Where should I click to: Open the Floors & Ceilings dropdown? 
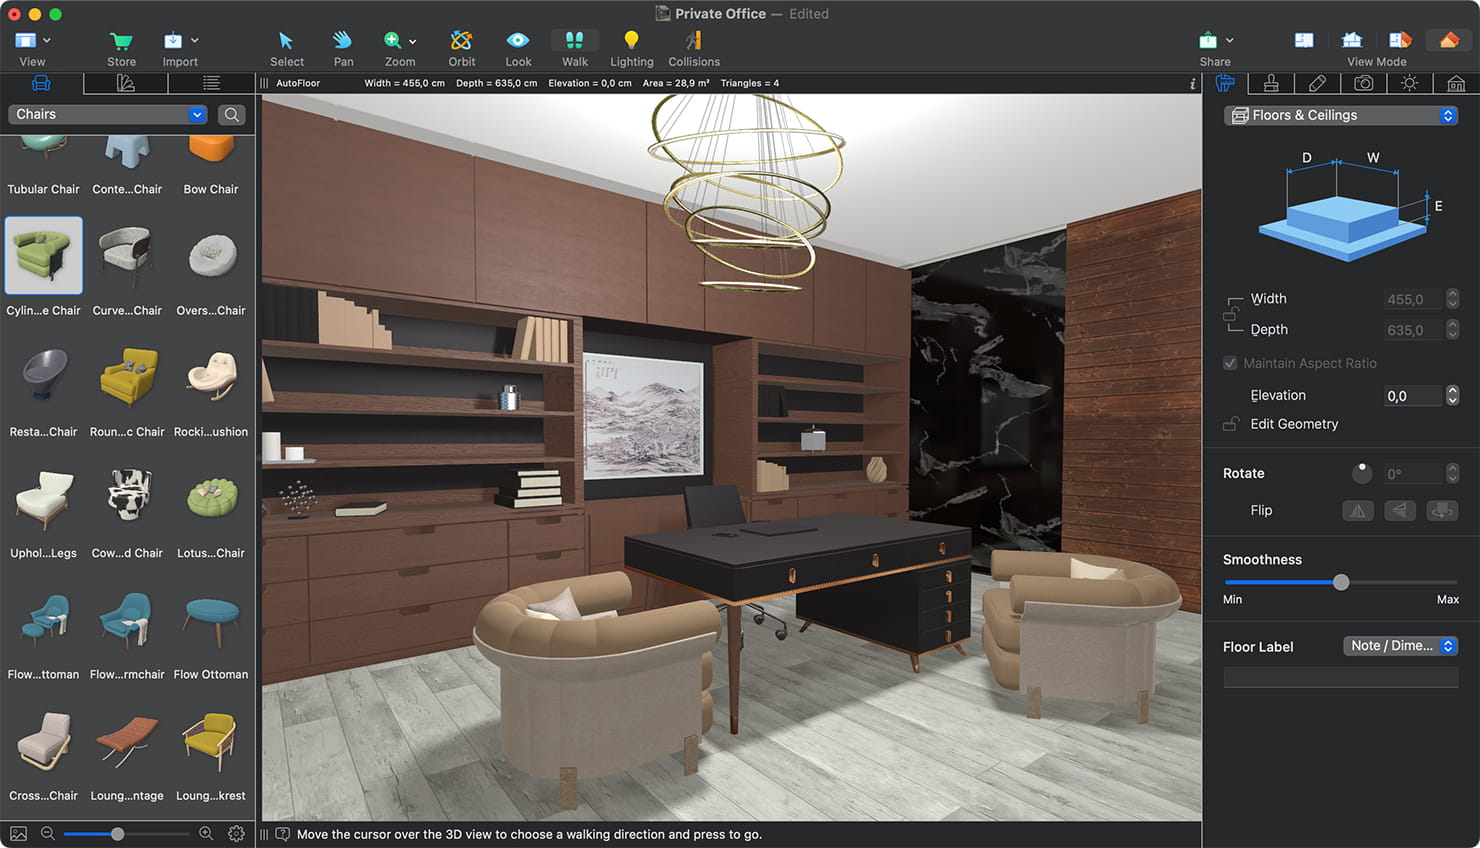point(1340,115)
